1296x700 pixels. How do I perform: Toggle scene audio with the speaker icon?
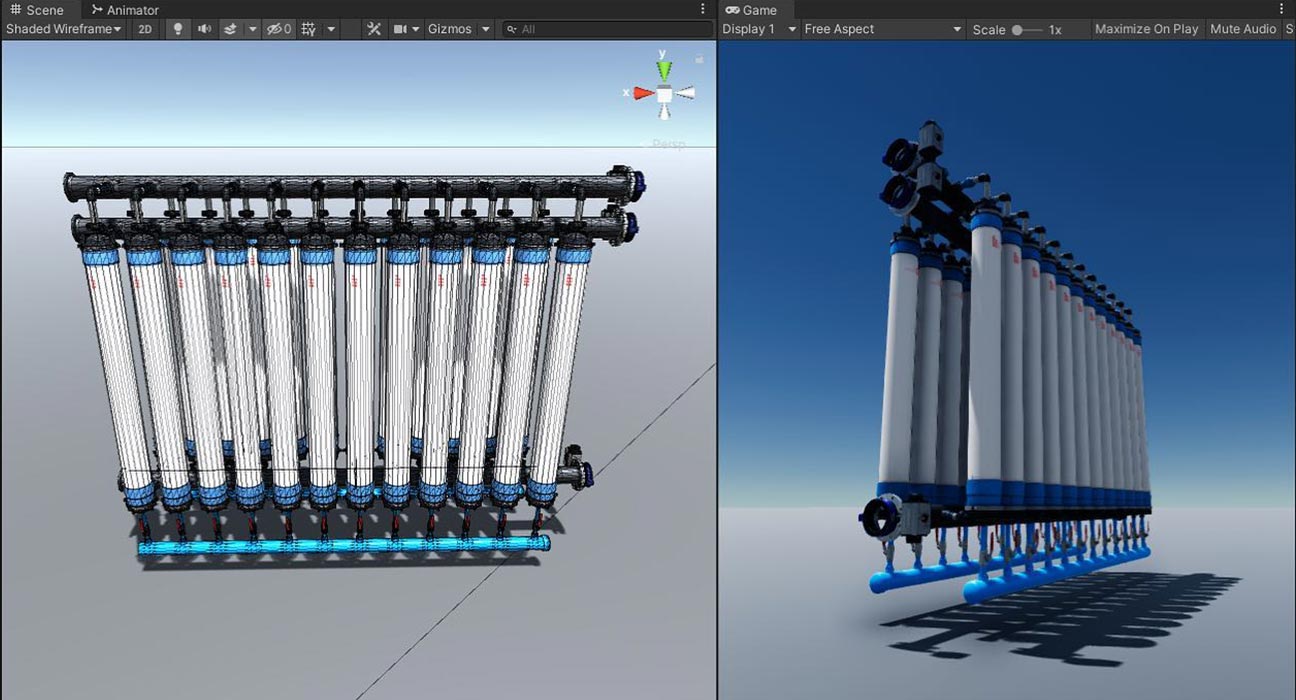(204, 29)
